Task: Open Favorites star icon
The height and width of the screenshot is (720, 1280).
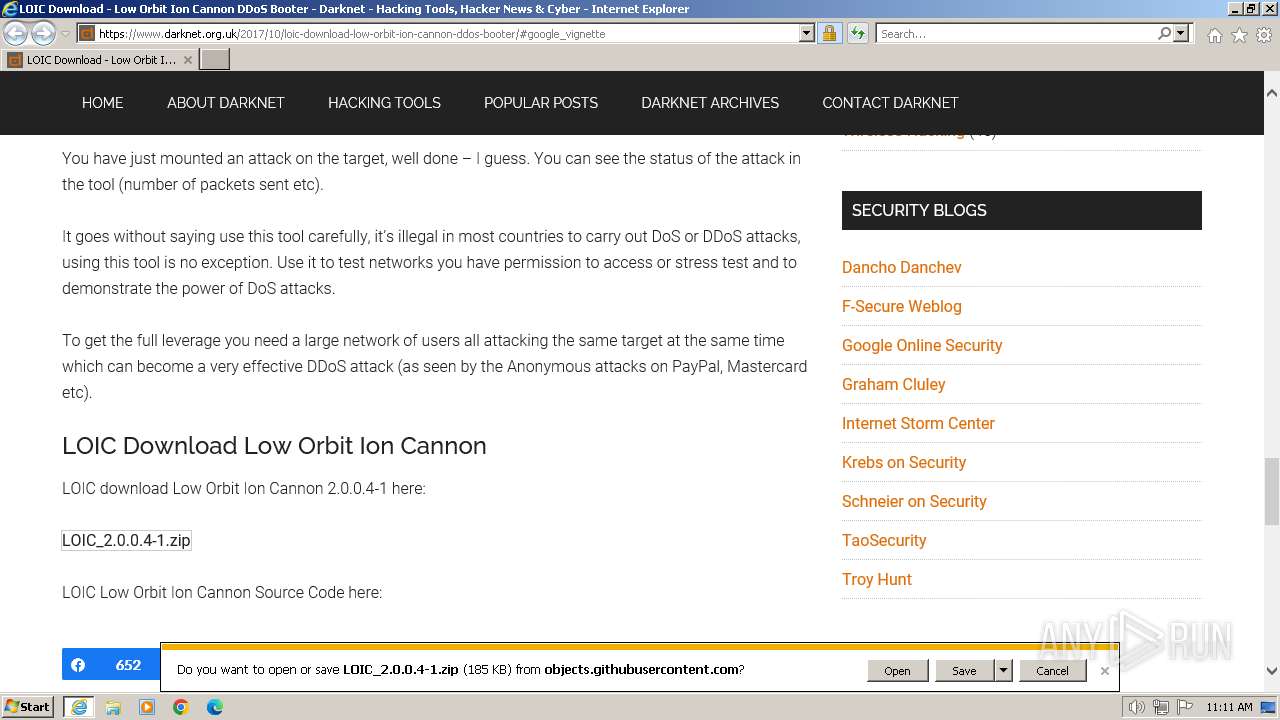Action: [1239, 35]
